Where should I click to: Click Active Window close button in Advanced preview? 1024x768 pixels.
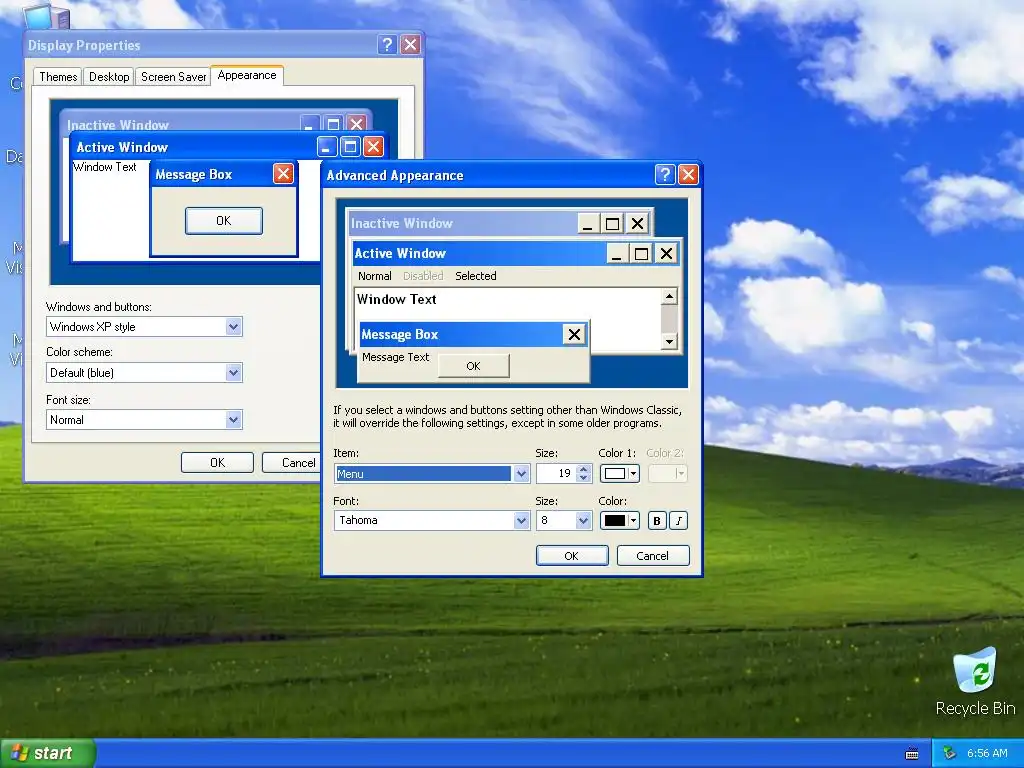pos(666,253)
